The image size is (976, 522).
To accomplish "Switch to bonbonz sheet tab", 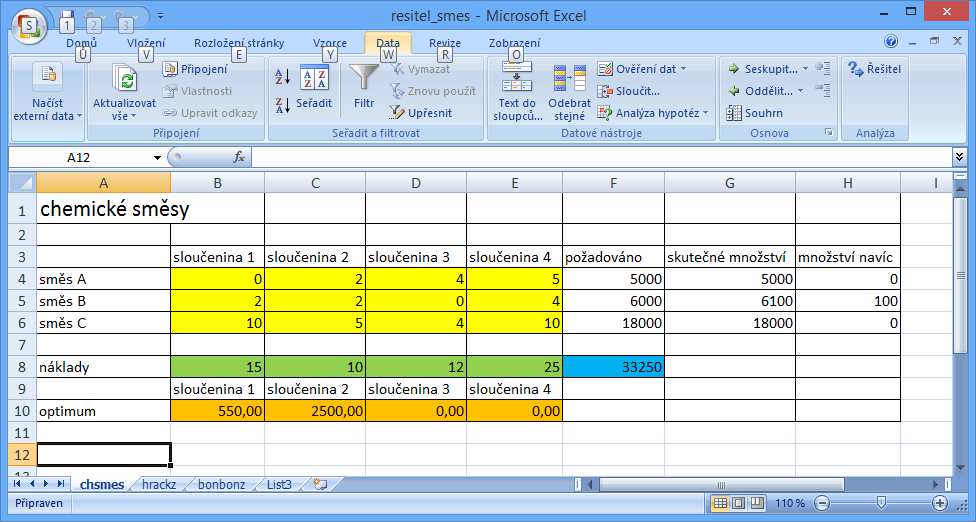I will pyautogui.click(x=222, y=484).
